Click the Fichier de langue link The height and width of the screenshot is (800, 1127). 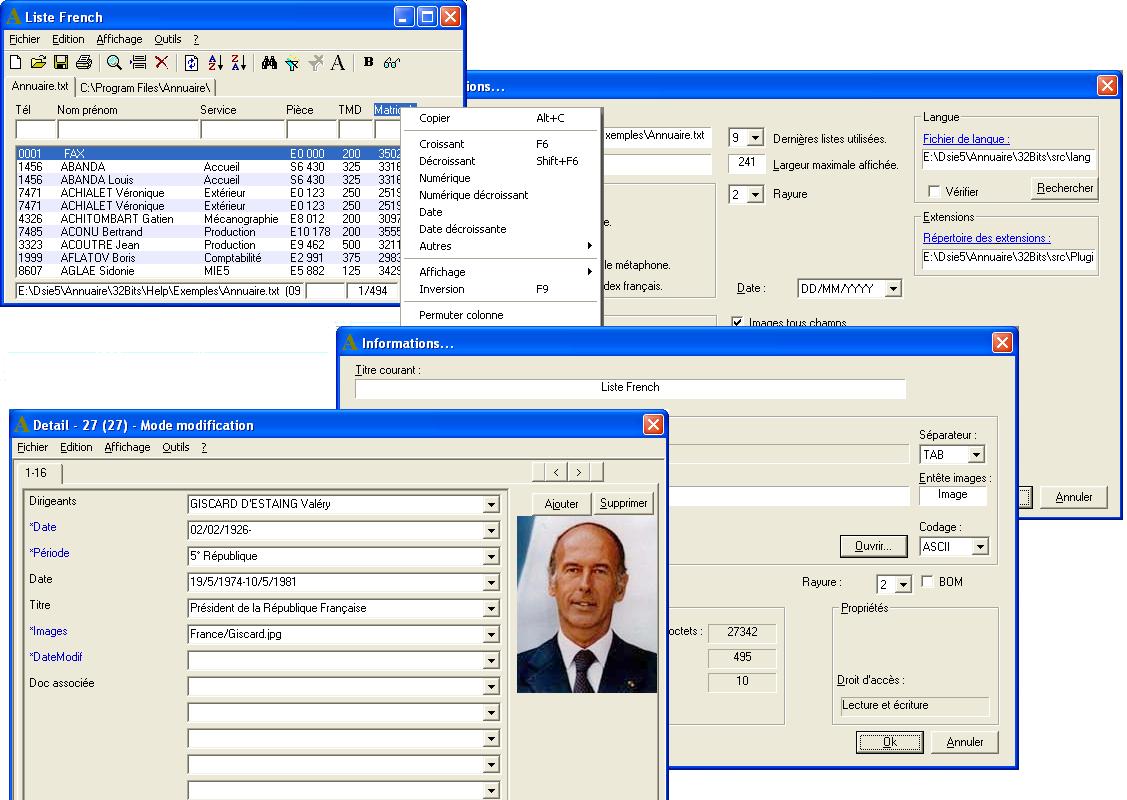pos(966,139)
